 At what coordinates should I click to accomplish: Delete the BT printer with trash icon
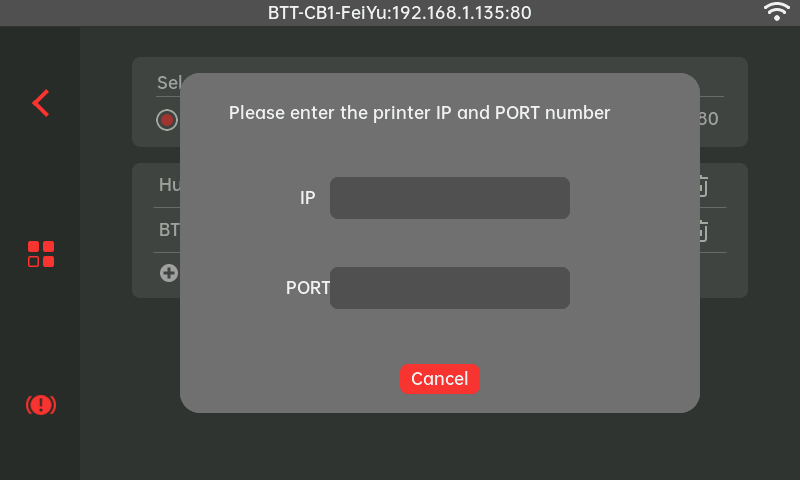pos(702,230)
